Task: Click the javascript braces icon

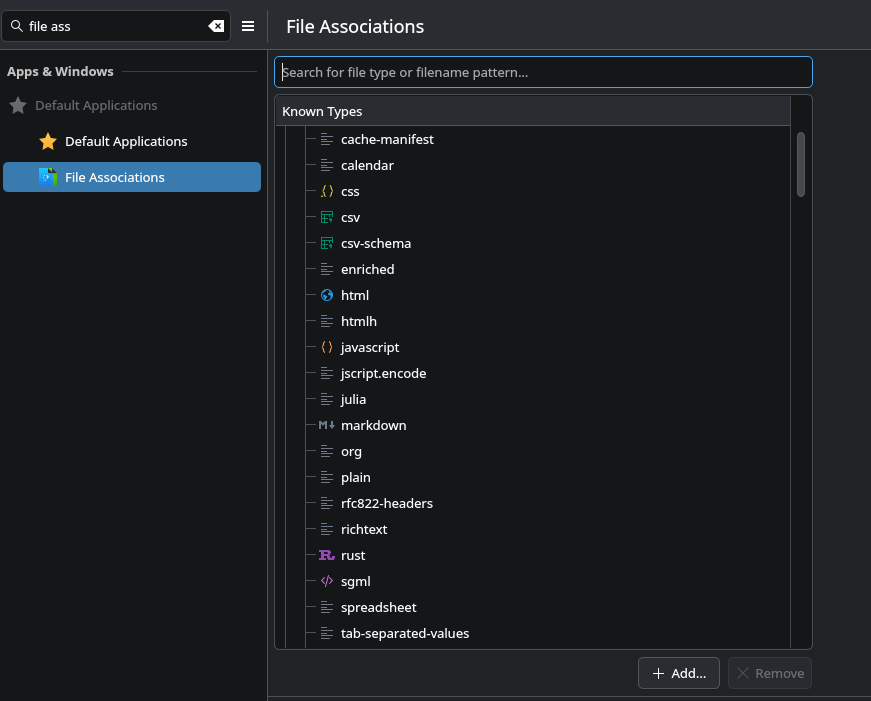Action: point(326,347)
